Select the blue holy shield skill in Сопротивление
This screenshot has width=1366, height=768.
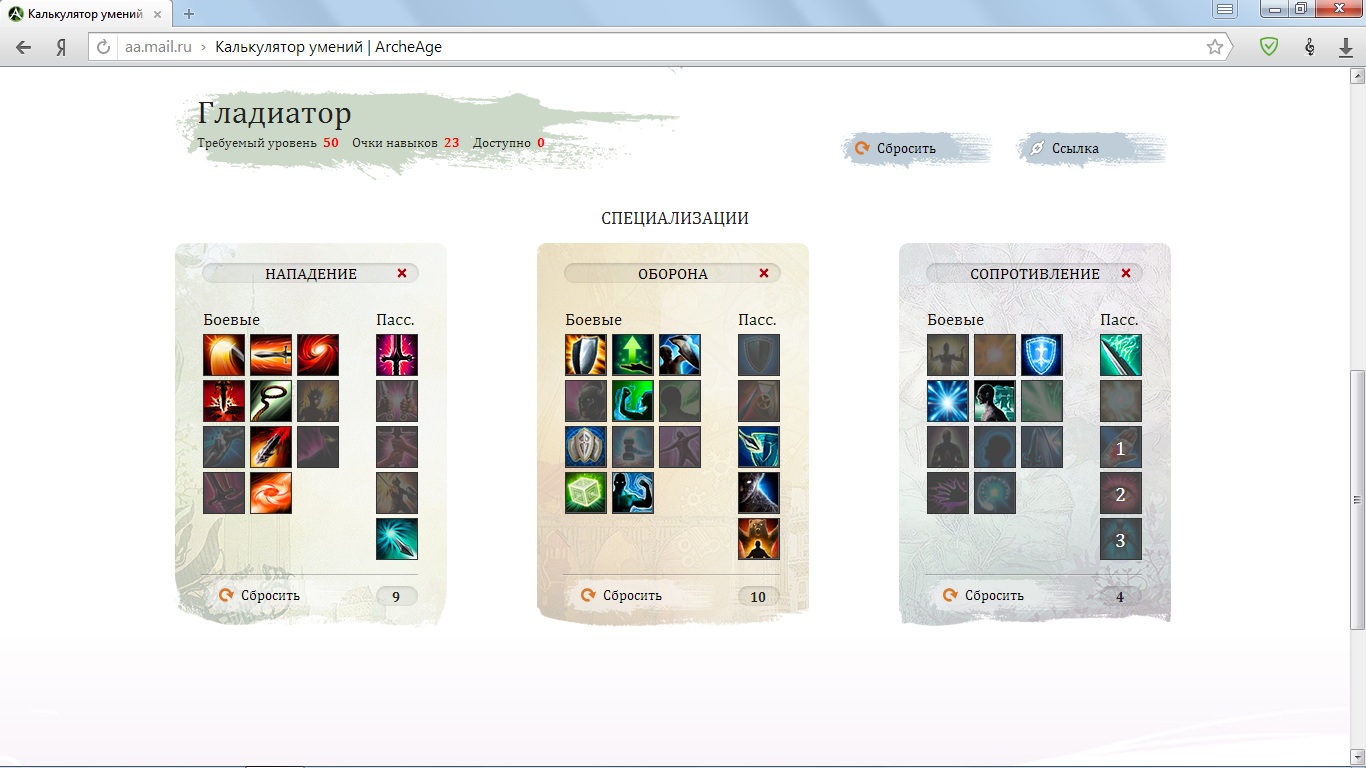pos(1042,355)
